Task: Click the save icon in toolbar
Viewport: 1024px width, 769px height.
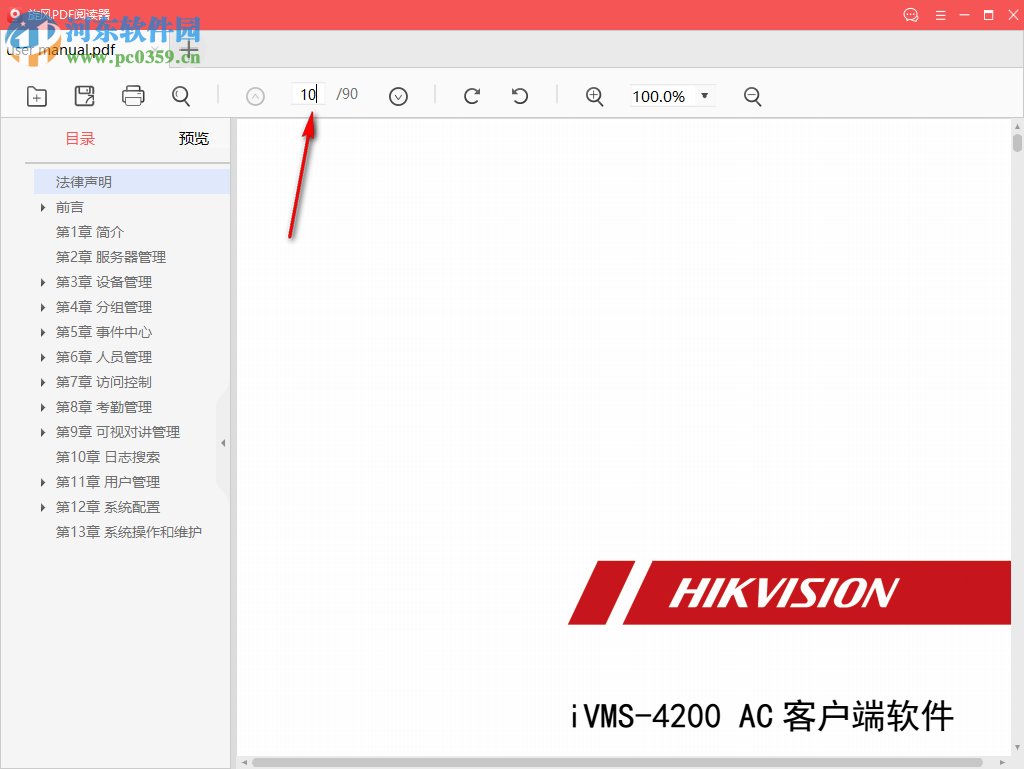Action: coord(85,96)
